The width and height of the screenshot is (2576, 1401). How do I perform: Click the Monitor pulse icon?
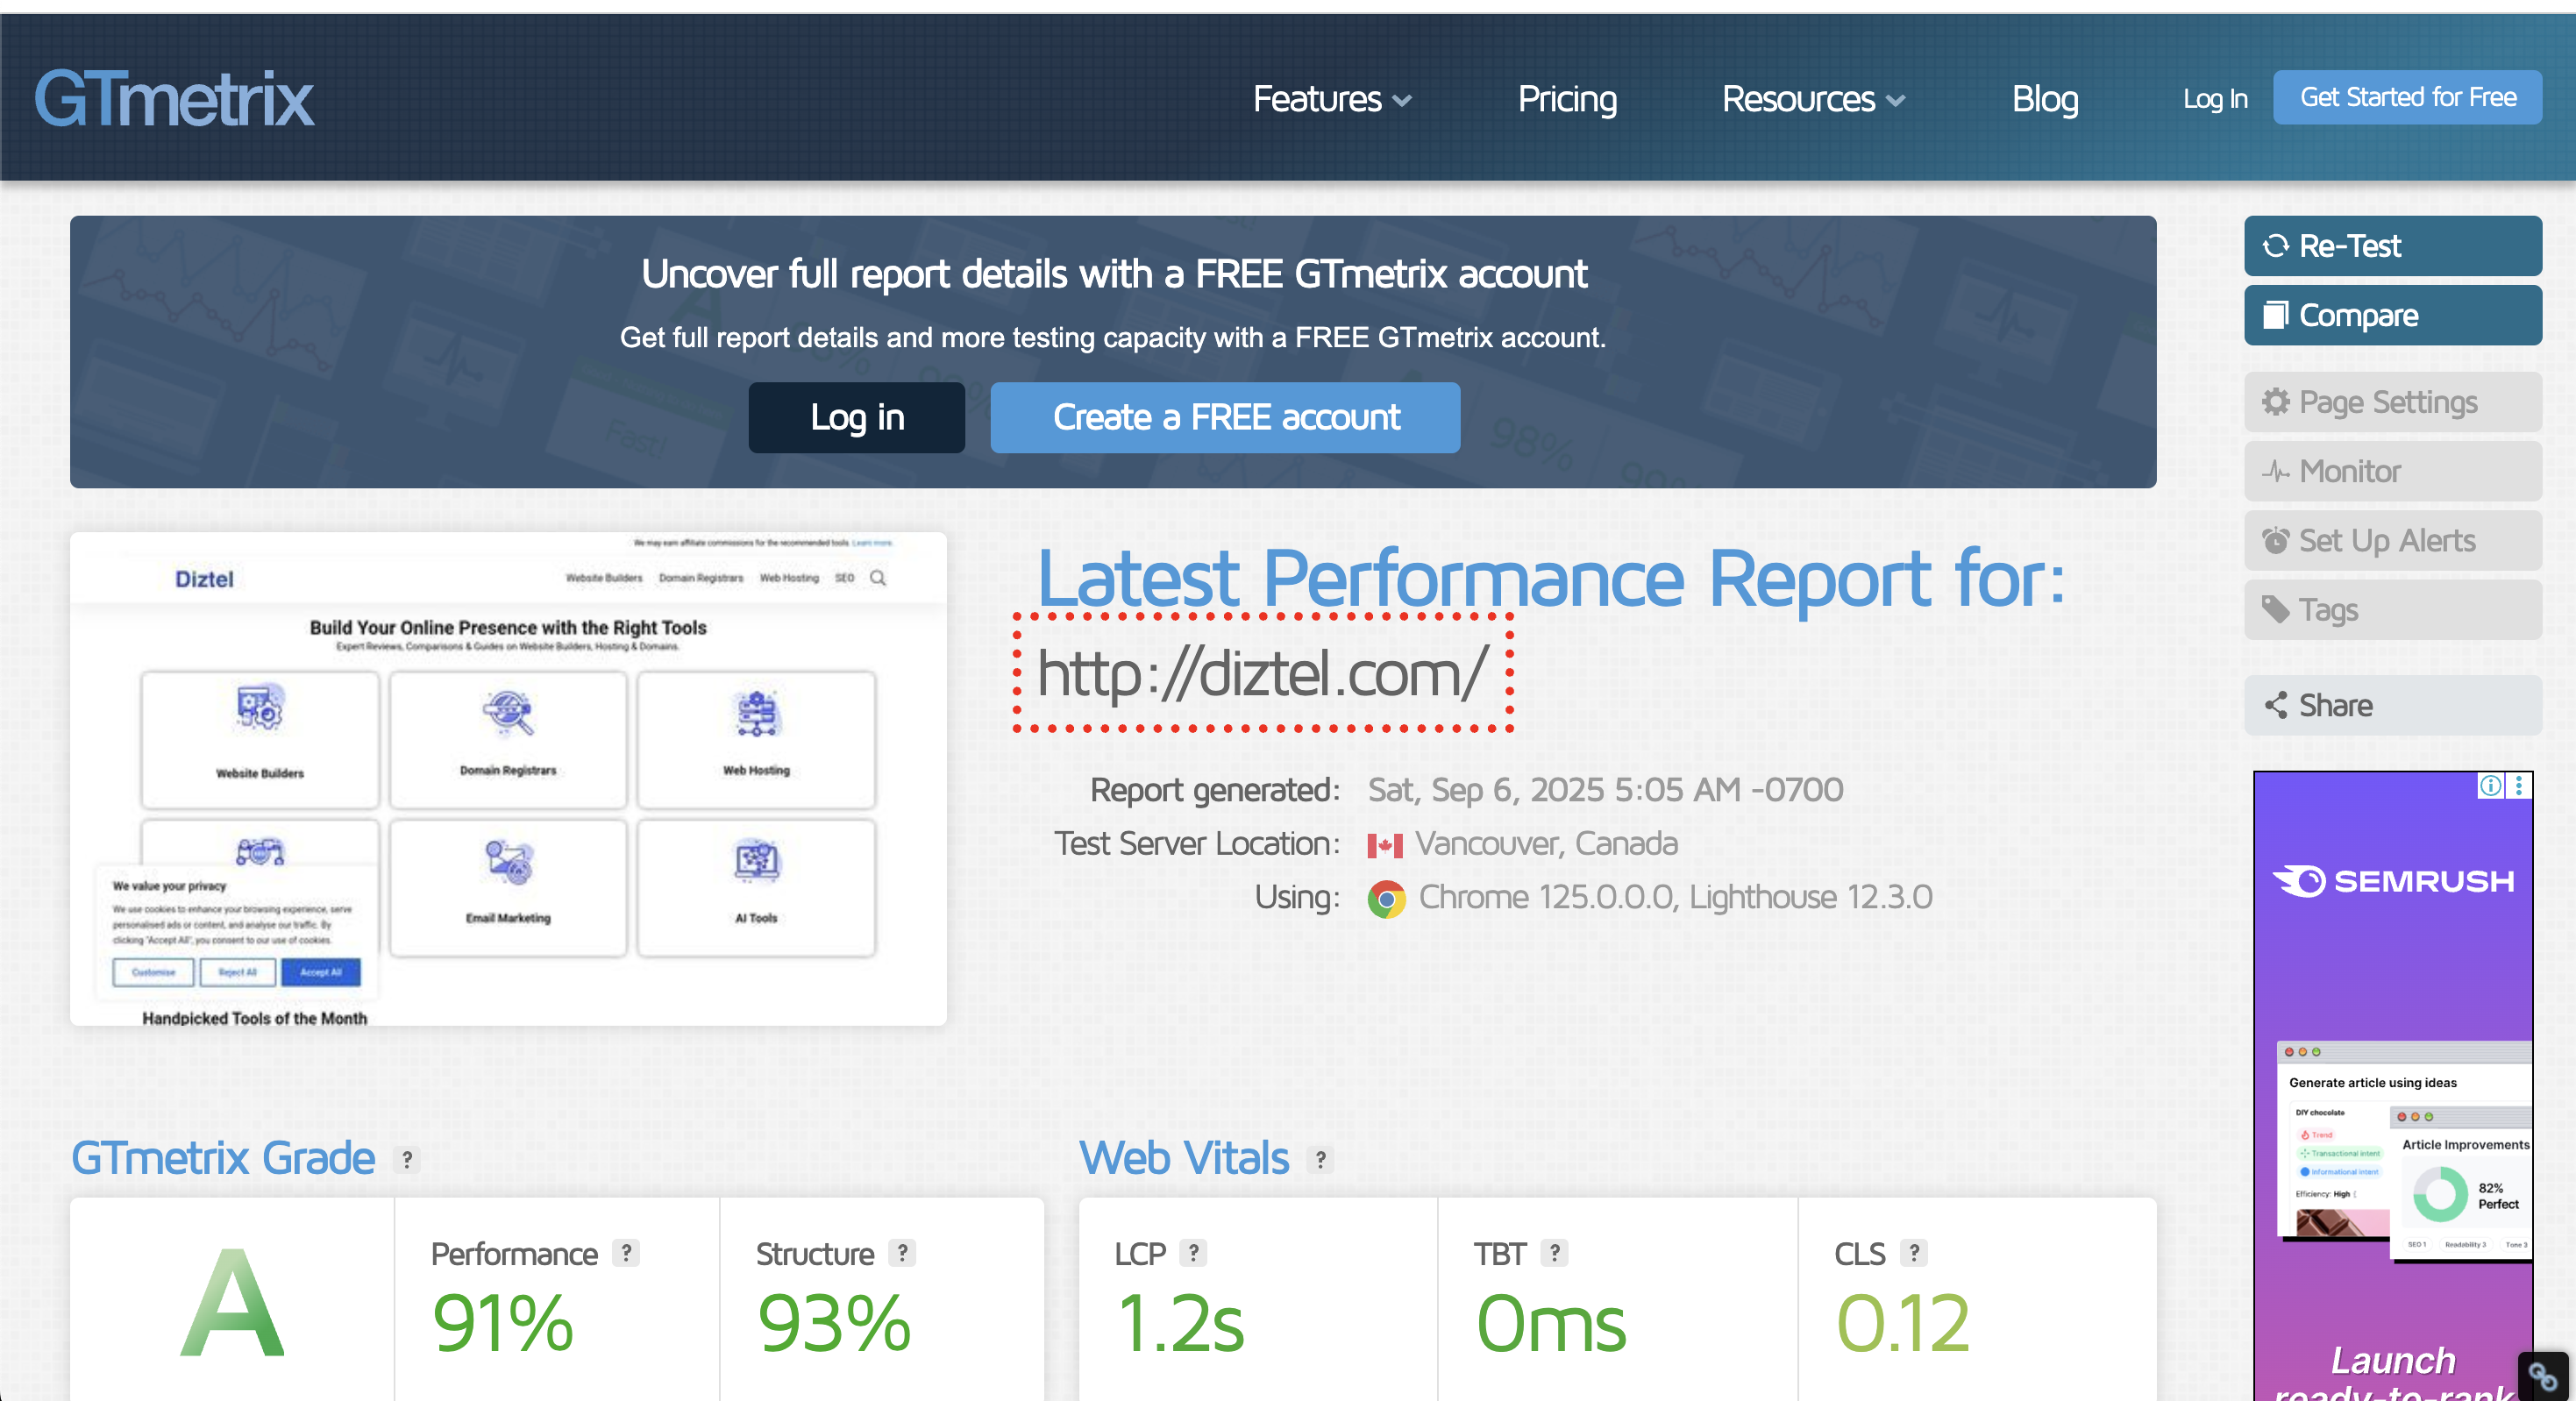(x=2275, y=471)
